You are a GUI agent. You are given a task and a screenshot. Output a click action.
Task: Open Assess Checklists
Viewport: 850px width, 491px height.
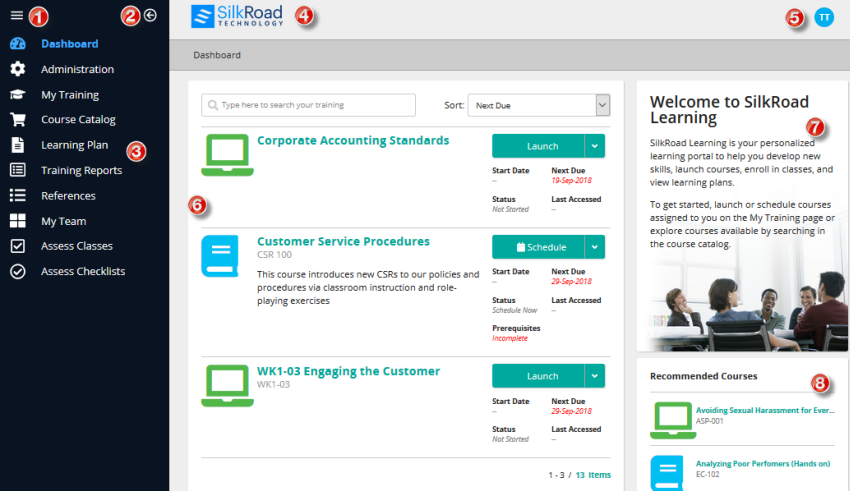tap(83, 271)
